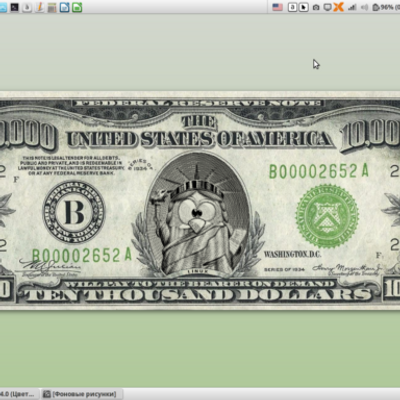Launch LibreOffice Writer from the top panel
This screenshot has width=400, height=400.
tap(64, 7)
